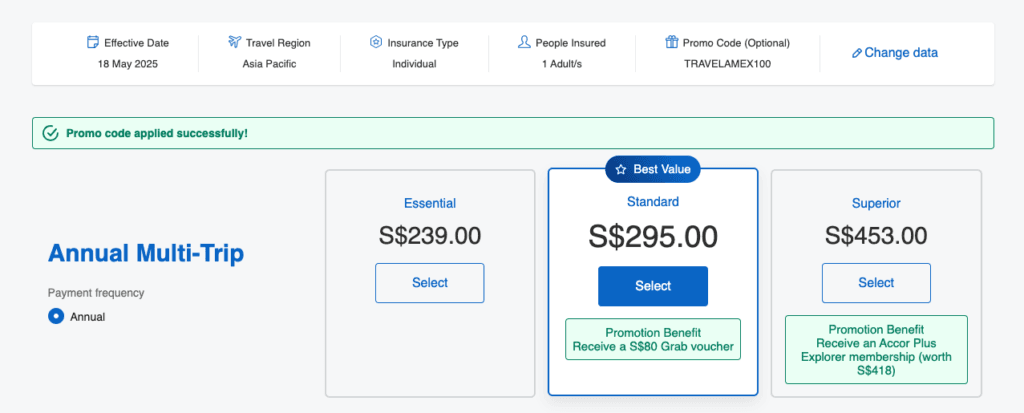Viewport: 1024px width, 413px height.
Task: Select the Essential plan
Action: 430,283
